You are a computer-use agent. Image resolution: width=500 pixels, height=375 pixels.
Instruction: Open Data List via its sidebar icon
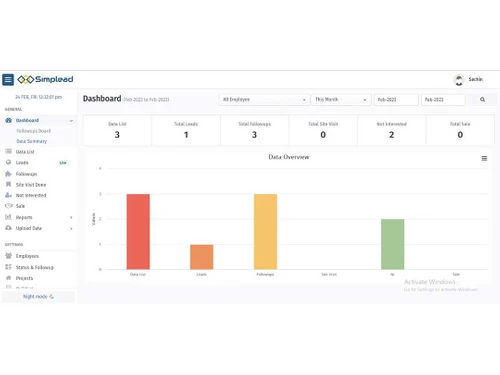coord(8,152)
